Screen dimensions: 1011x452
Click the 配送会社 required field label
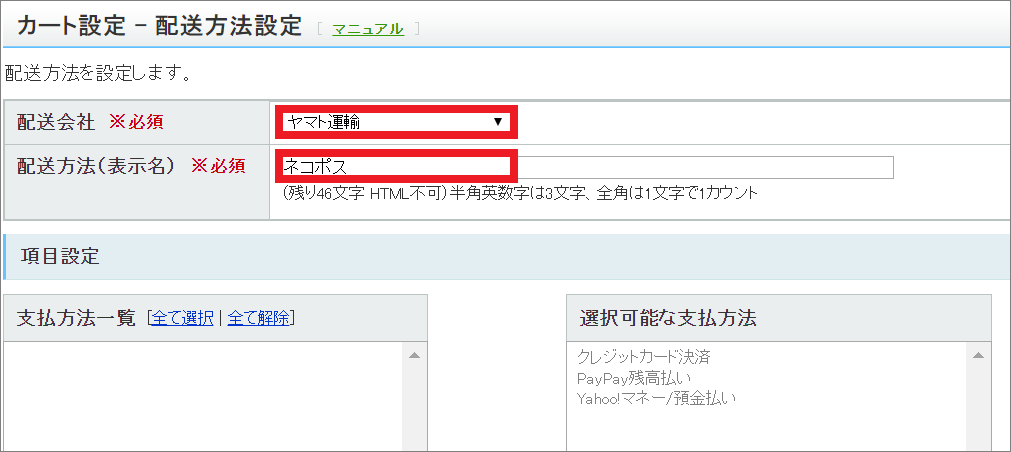coord(56,122)
